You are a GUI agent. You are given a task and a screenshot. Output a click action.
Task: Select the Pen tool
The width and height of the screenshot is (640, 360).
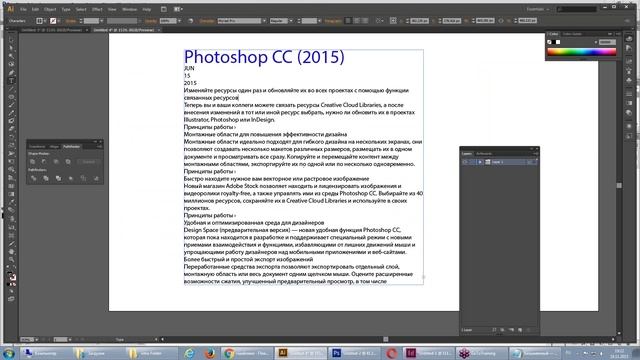[11, 72]
